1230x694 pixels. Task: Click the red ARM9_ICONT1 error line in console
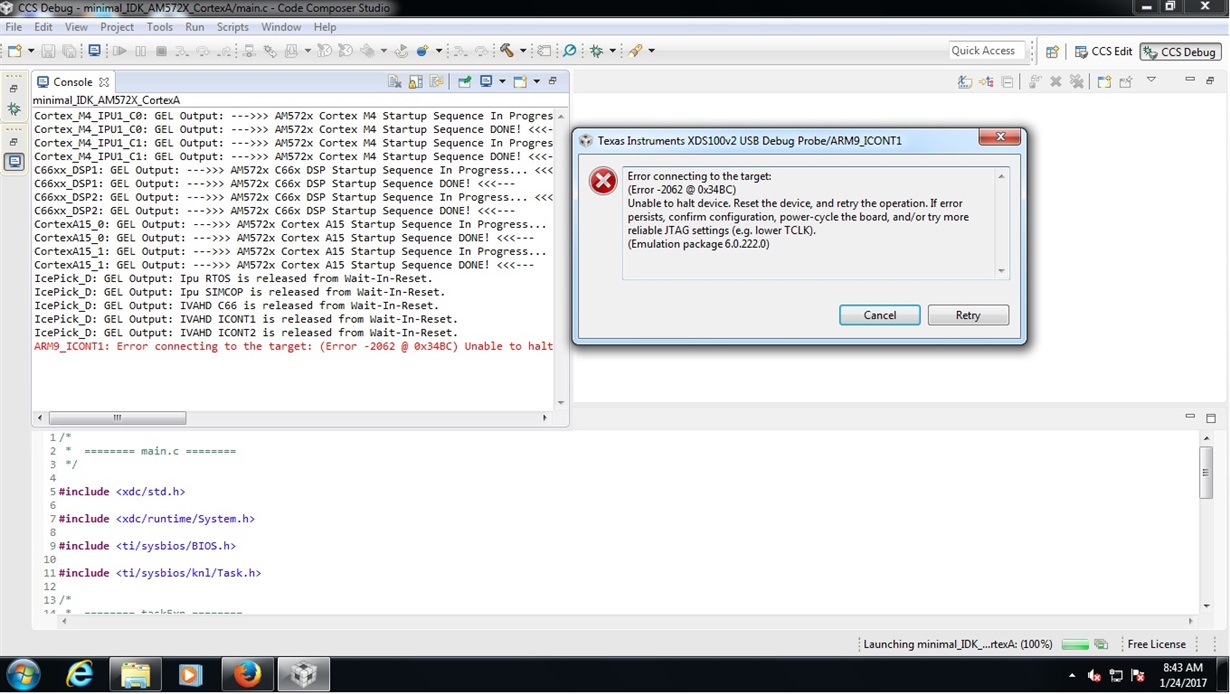(x=293, y=346)
